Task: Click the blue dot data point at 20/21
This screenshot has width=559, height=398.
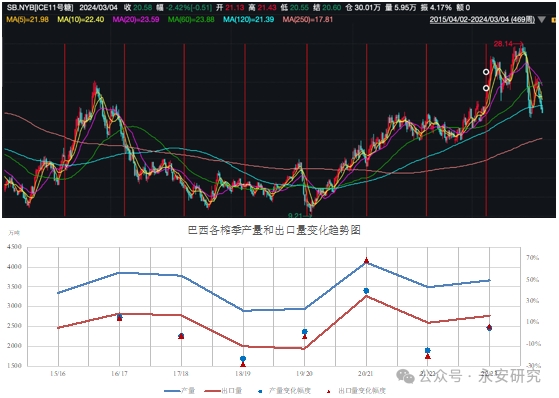Action: tap(366, 291)
